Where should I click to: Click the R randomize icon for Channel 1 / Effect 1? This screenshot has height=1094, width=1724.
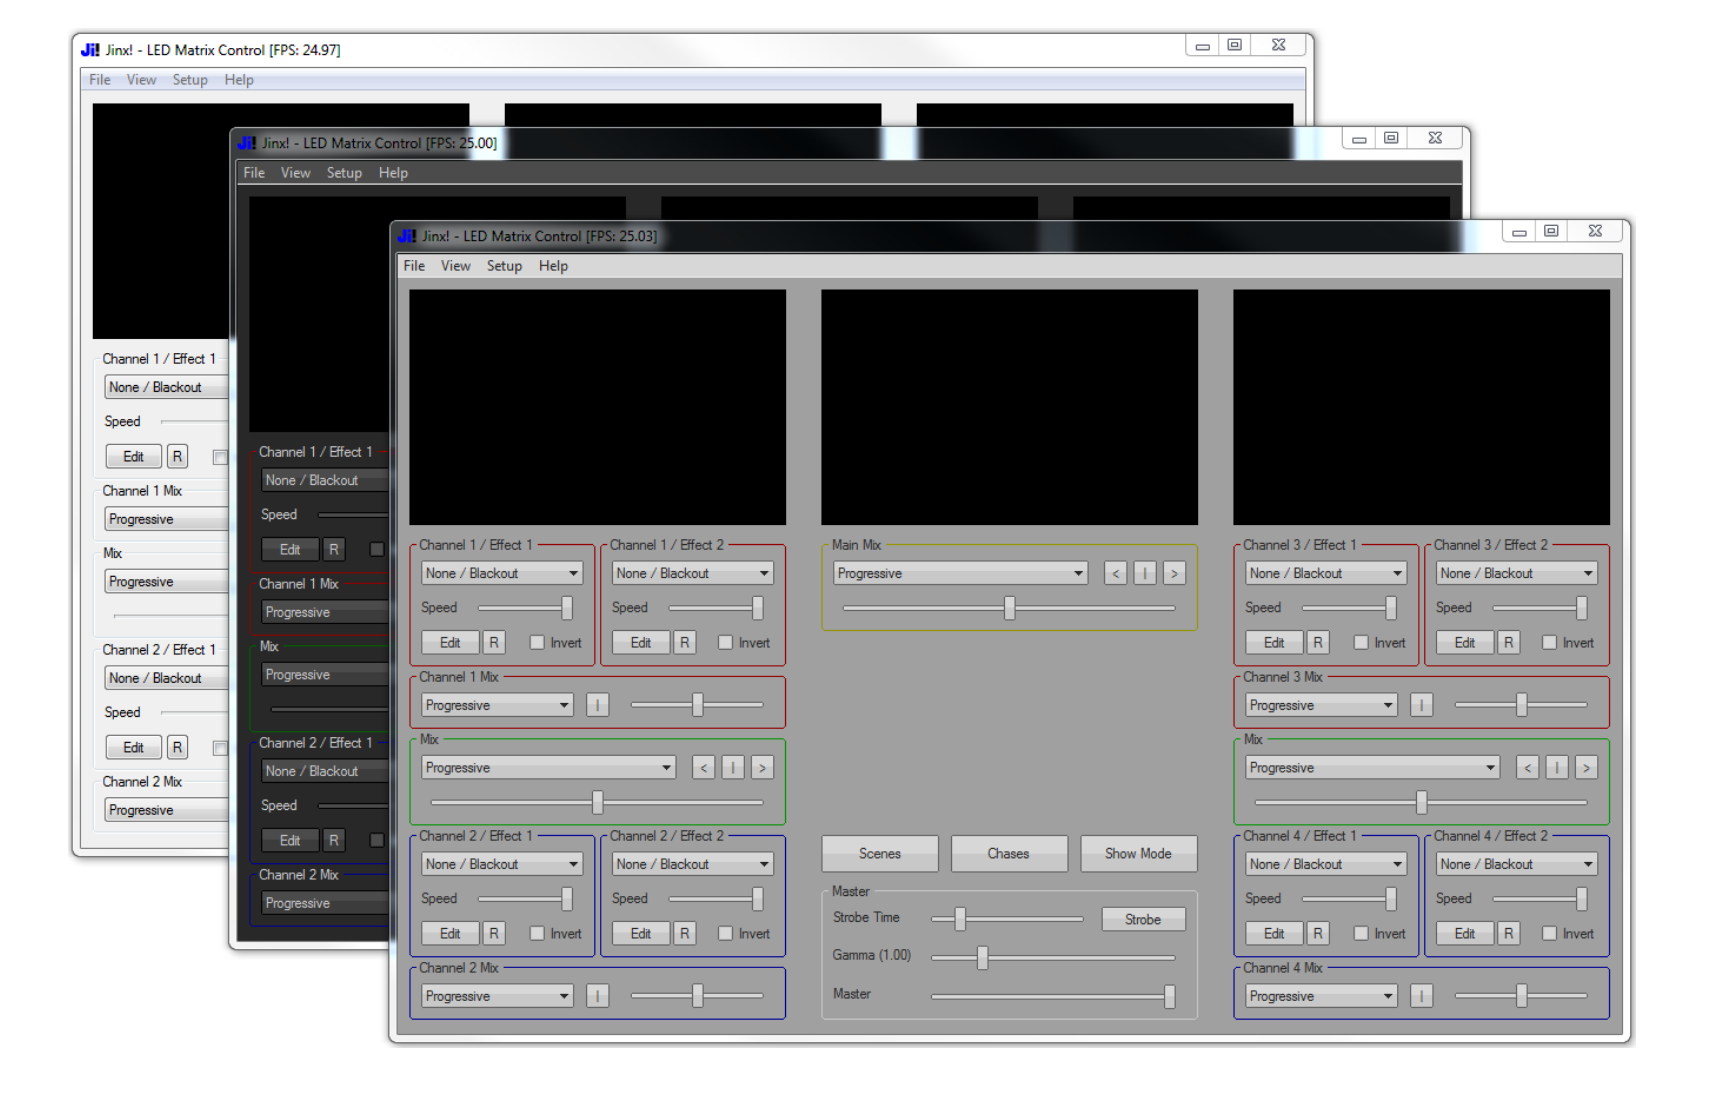coord(494,642)
